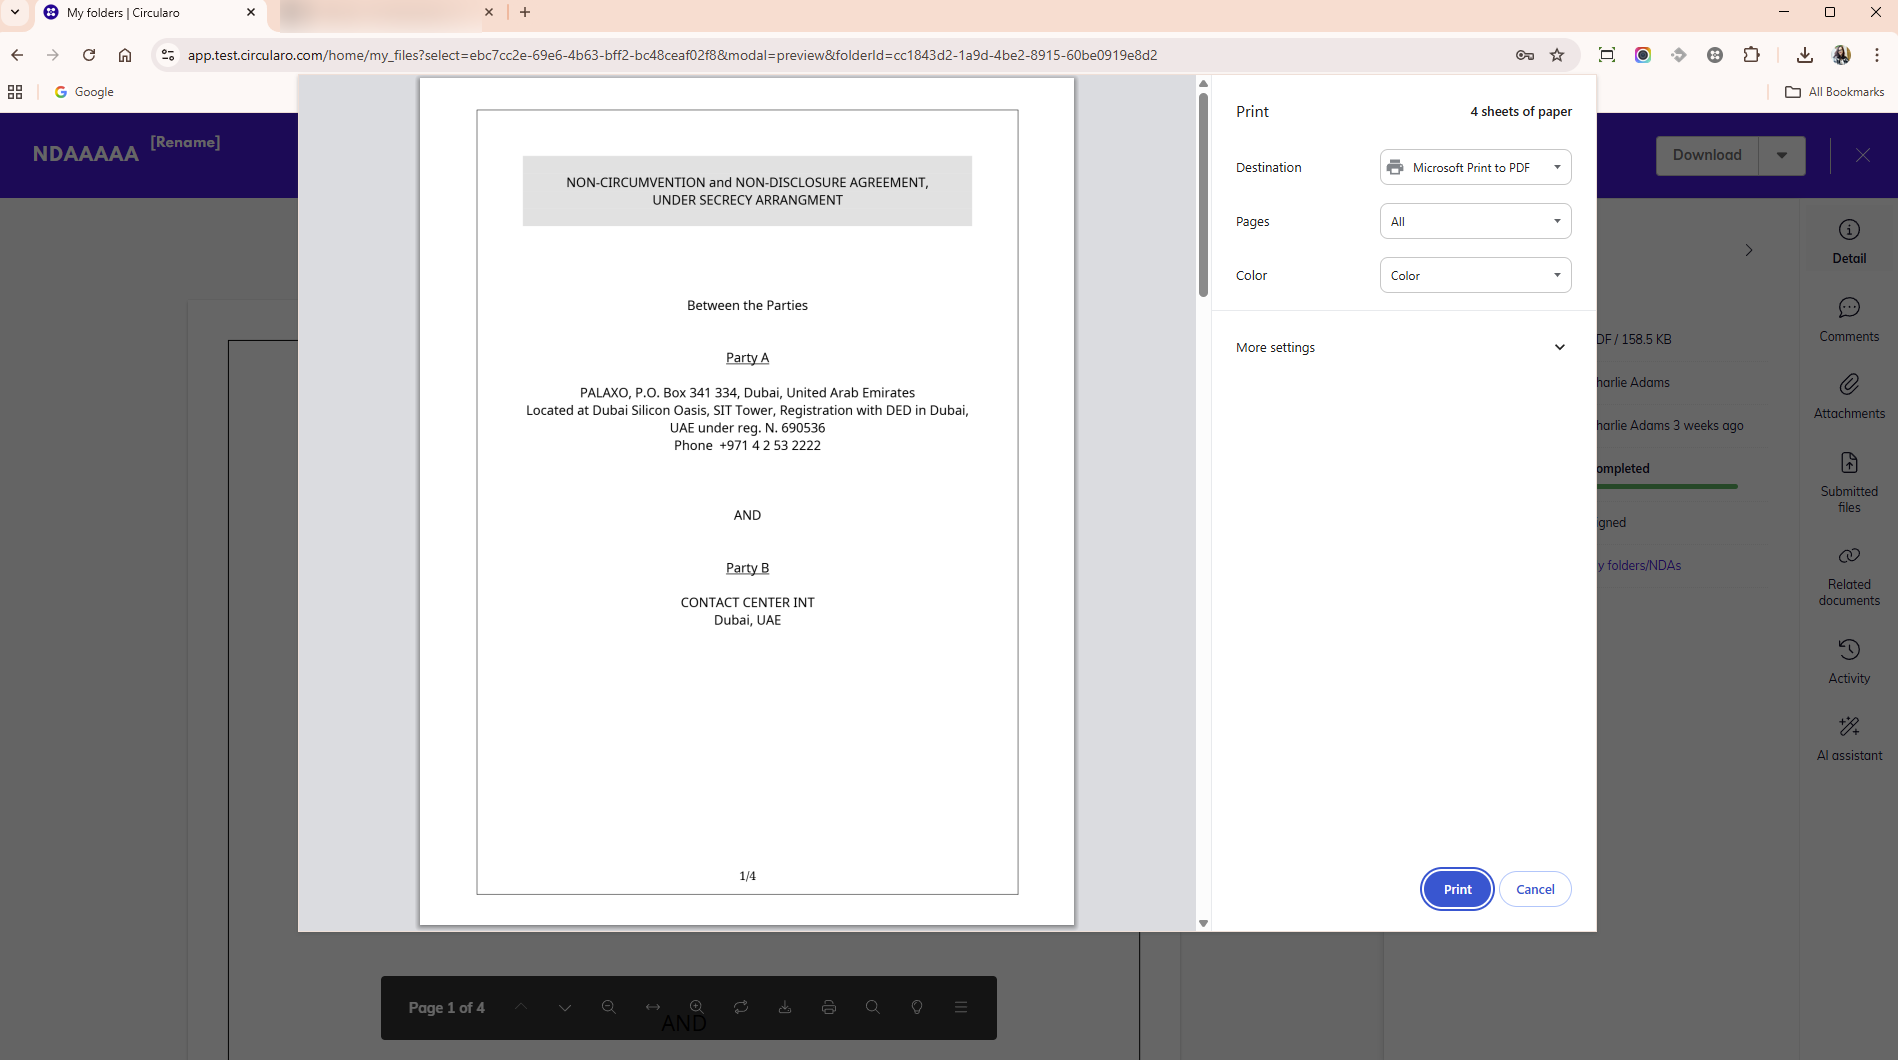Cancel the print dialog

point(1535,889)
